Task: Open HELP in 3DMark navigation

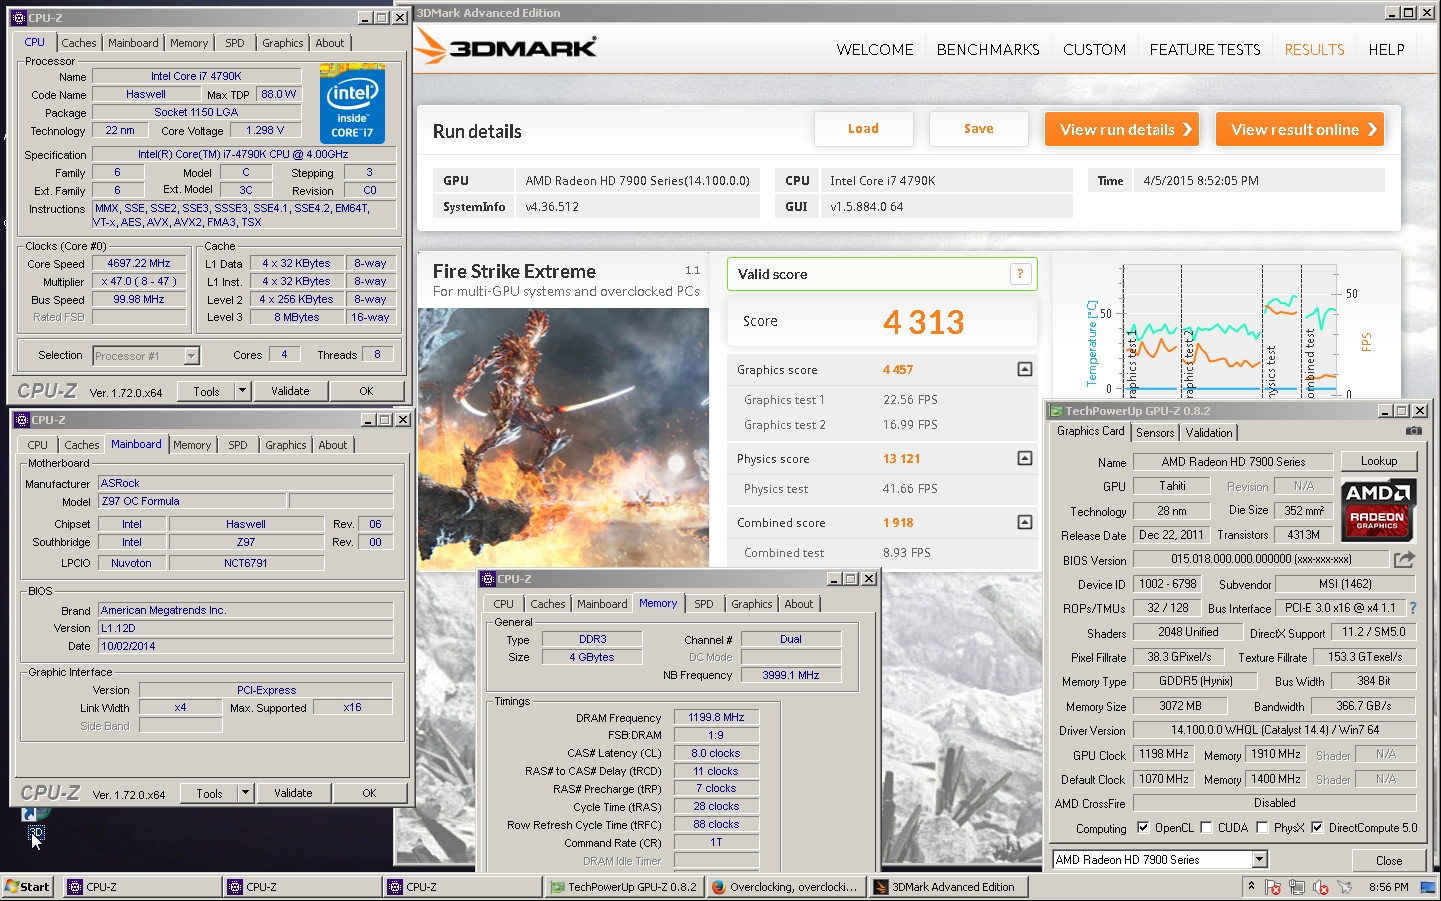Action: 1386,49
